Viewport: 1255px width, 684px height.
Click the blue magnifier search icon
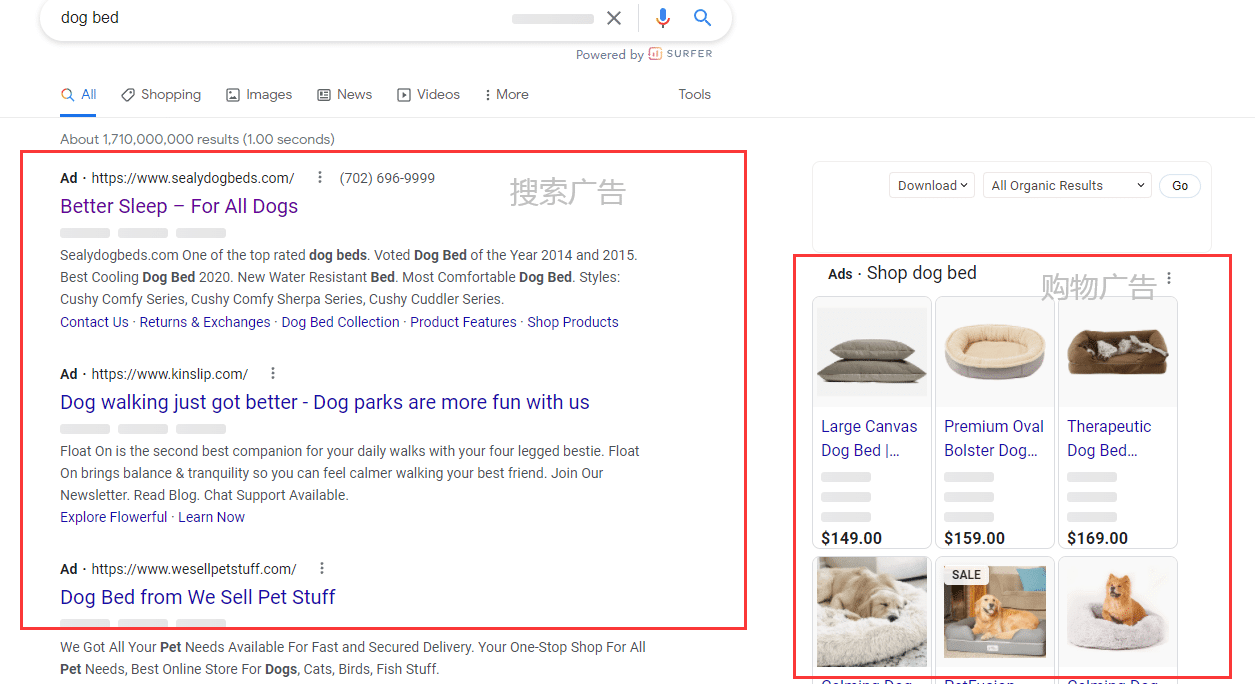[703, 18]
